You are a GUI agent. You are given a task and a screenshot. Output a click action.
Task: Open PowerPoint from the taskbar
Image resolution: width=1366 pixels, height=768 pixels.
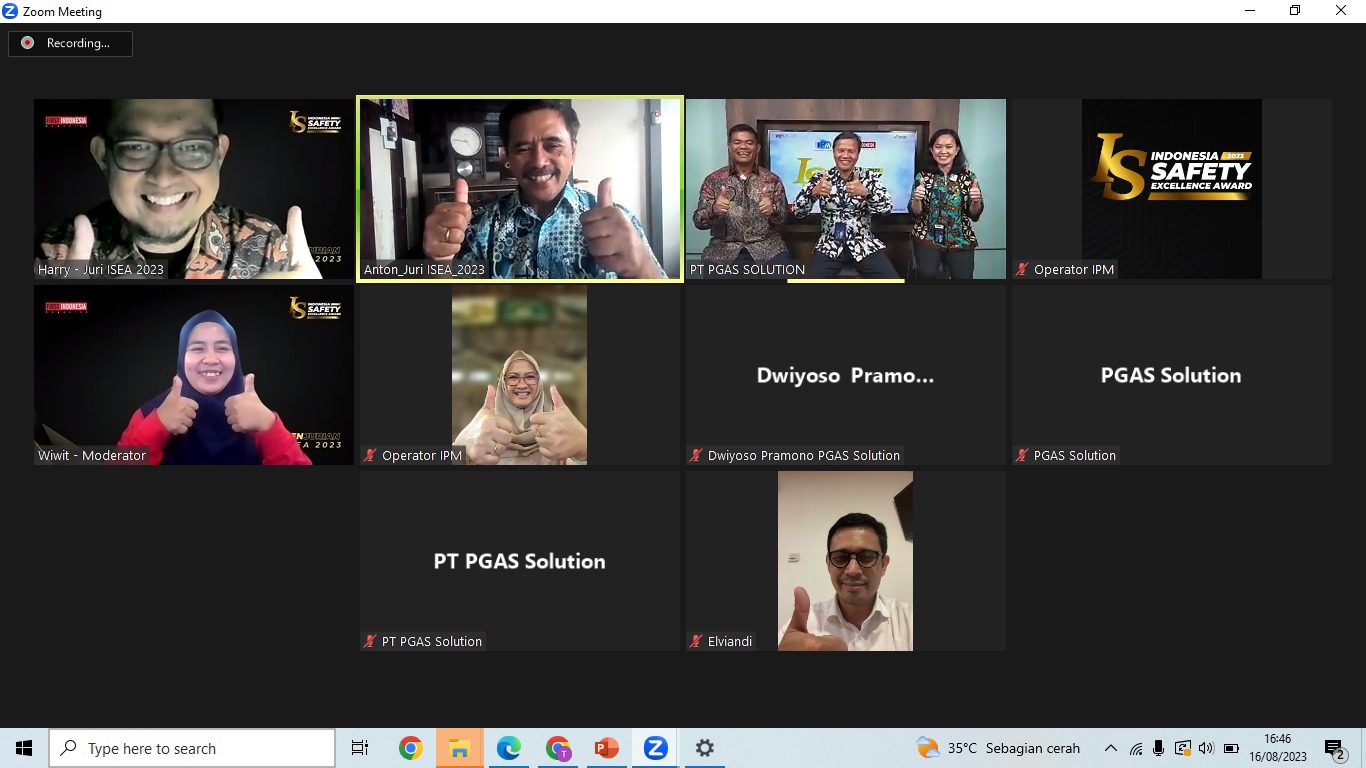tap(606, 748)
